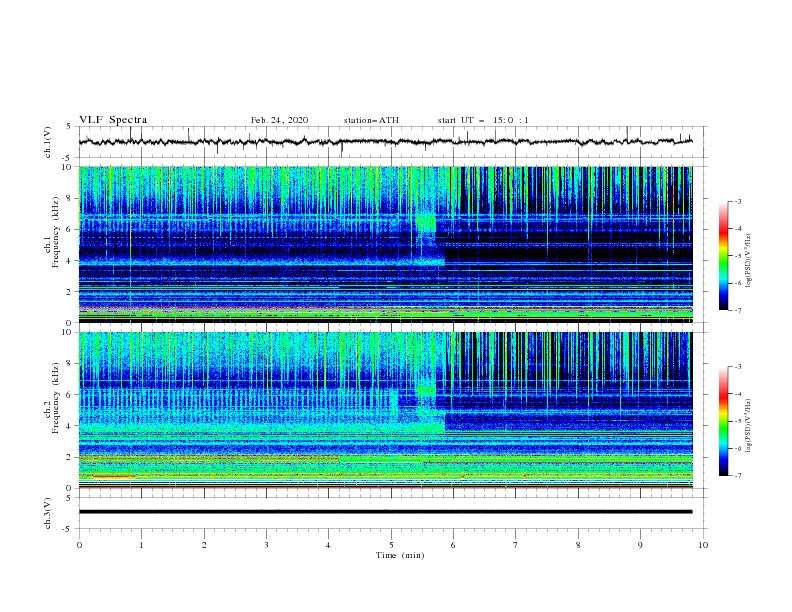Click the "Time (min)" axis label
This screenshot has height=612, width=792.
coord(400,555)
